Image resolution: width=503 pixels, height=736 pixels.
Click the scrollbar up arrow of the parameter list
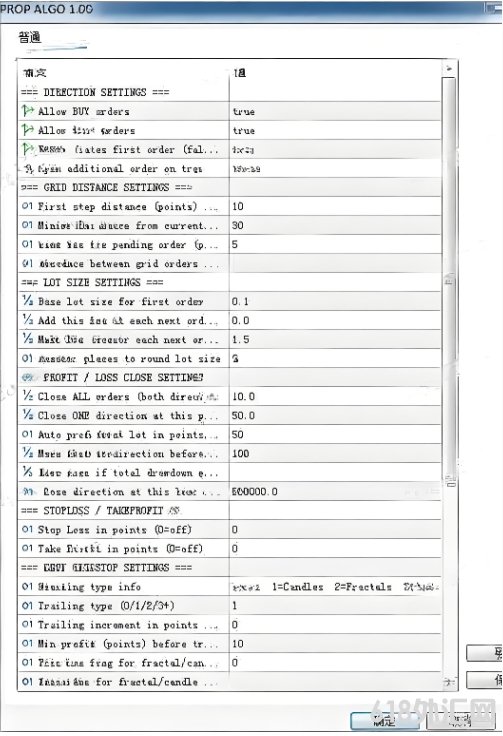449,69
